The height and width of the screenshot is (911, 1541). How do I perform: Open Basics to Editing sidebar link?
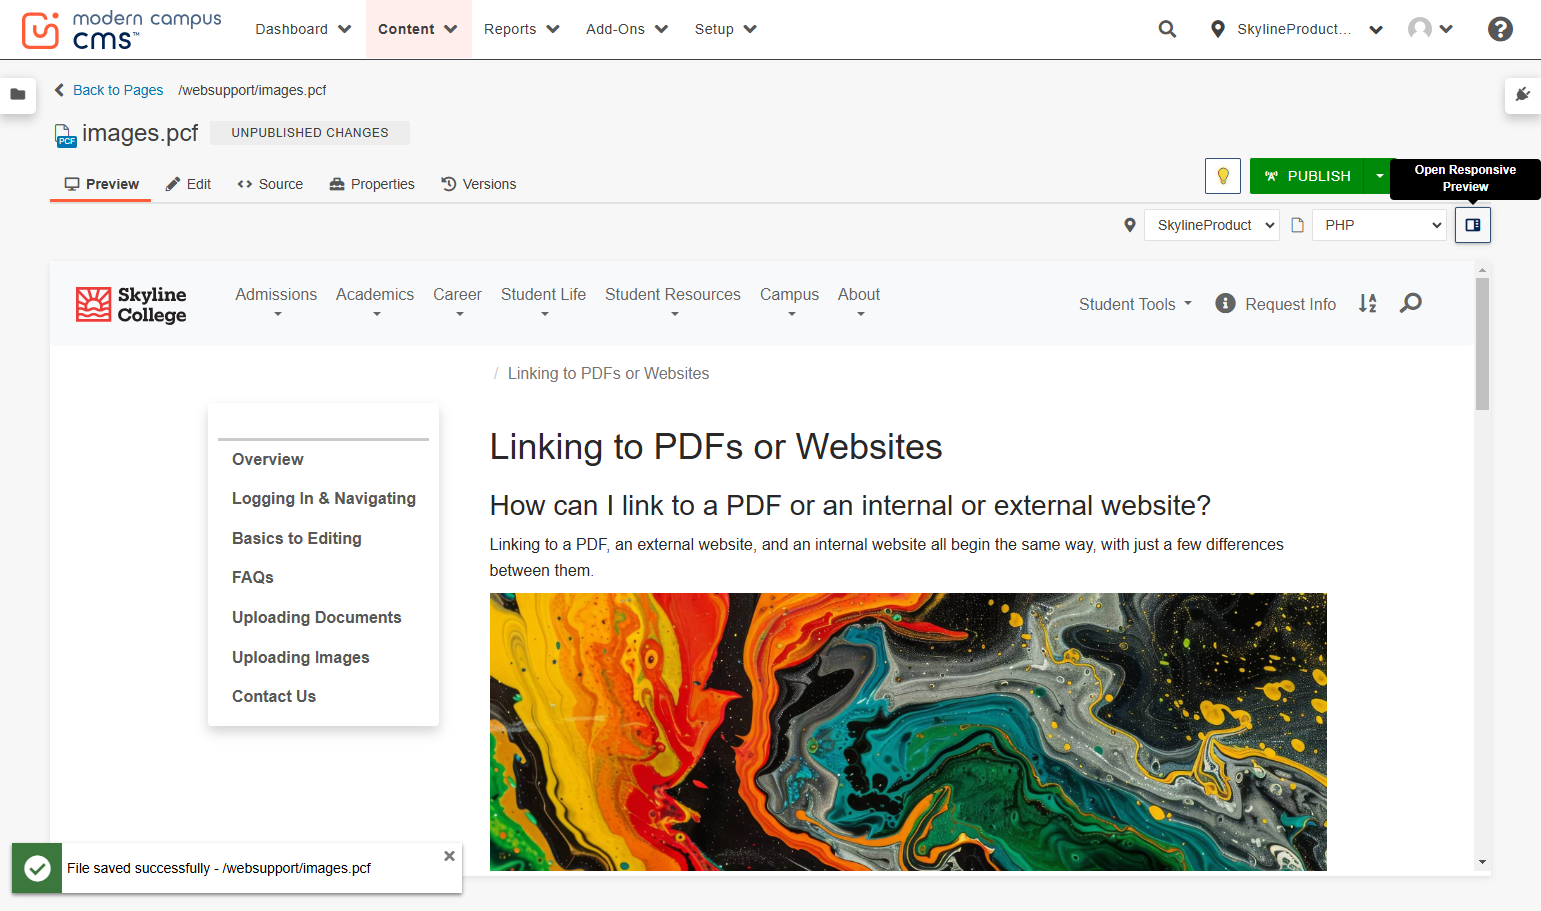pos(297,538)
